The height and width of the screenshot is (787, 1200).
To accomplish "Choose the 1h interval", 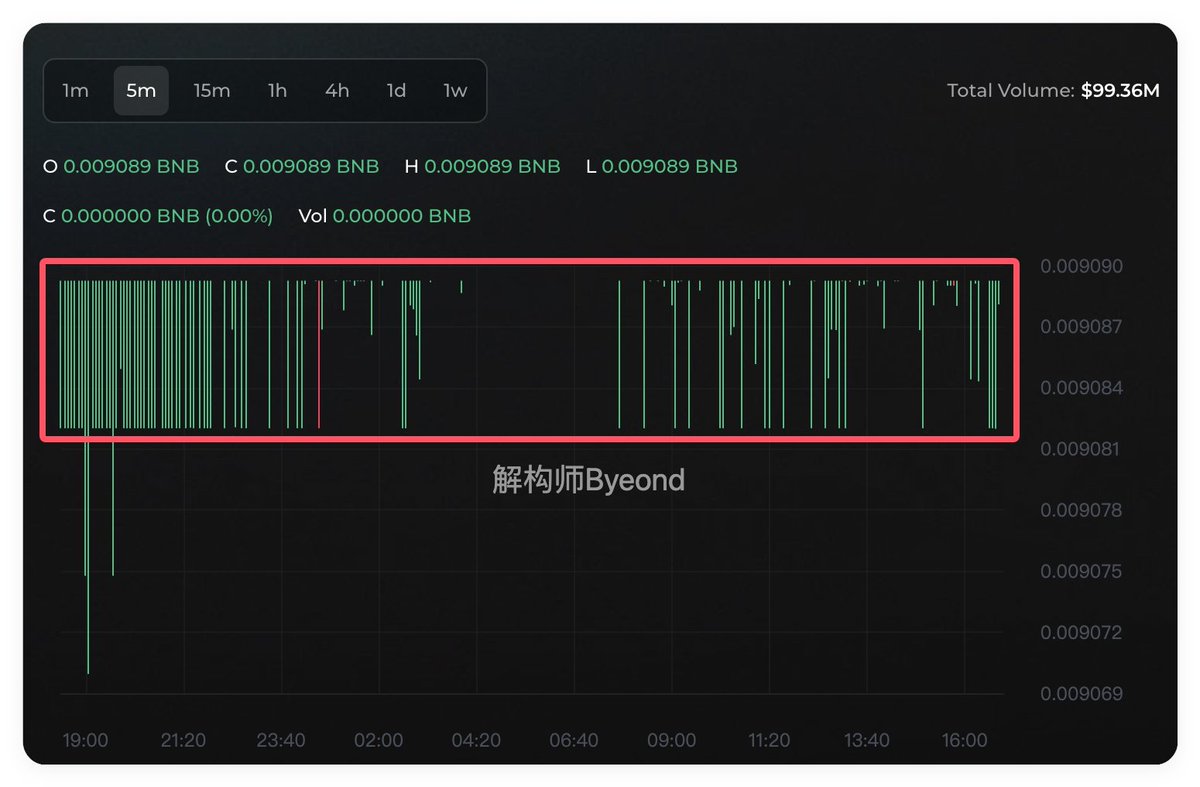I will tap(277, 91).
